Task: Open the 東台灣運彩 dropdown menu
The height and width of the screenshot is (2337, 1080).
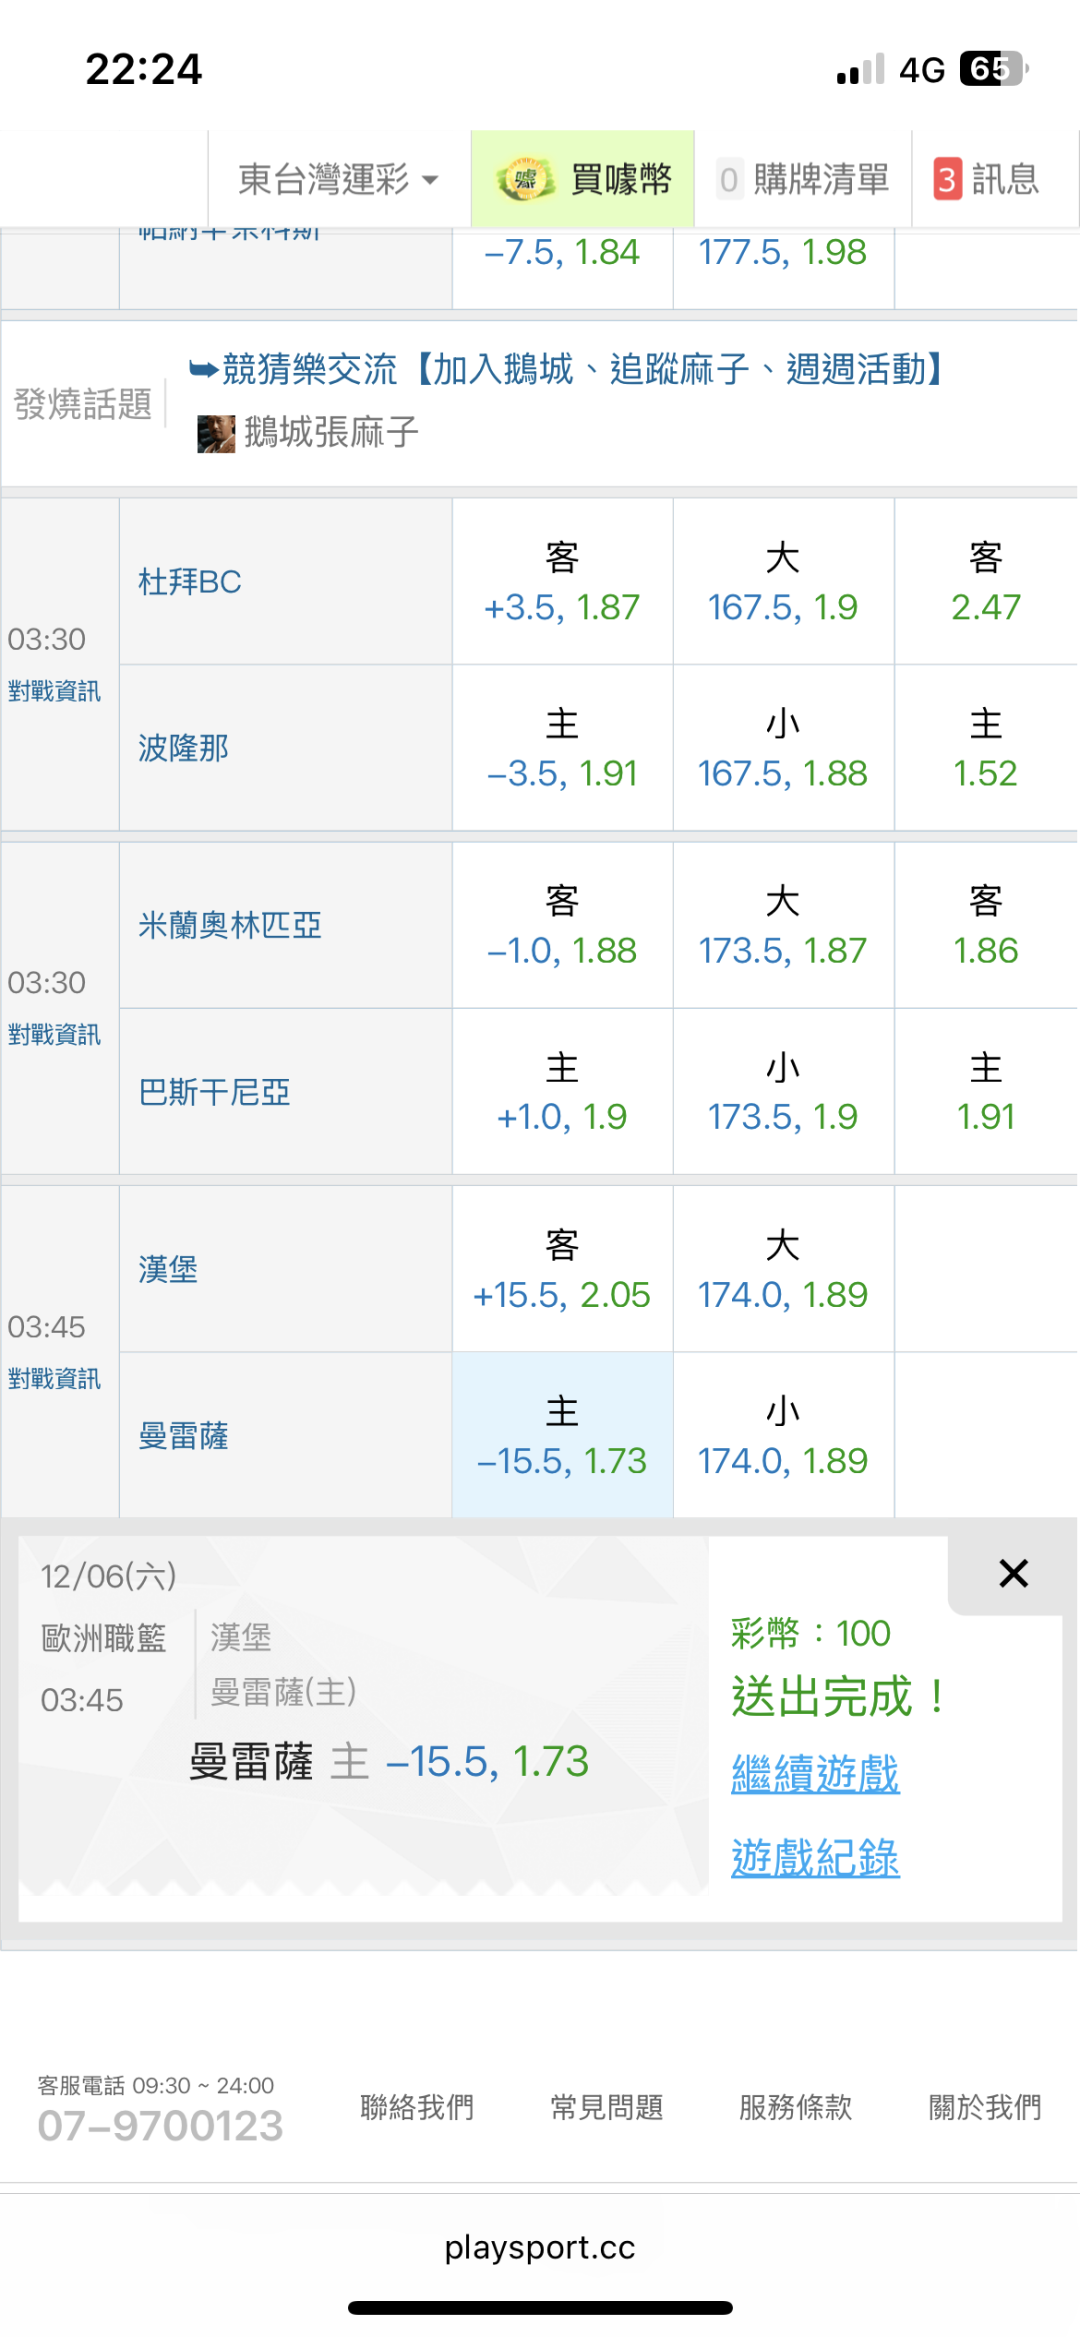Action: [x=338, y=180]
